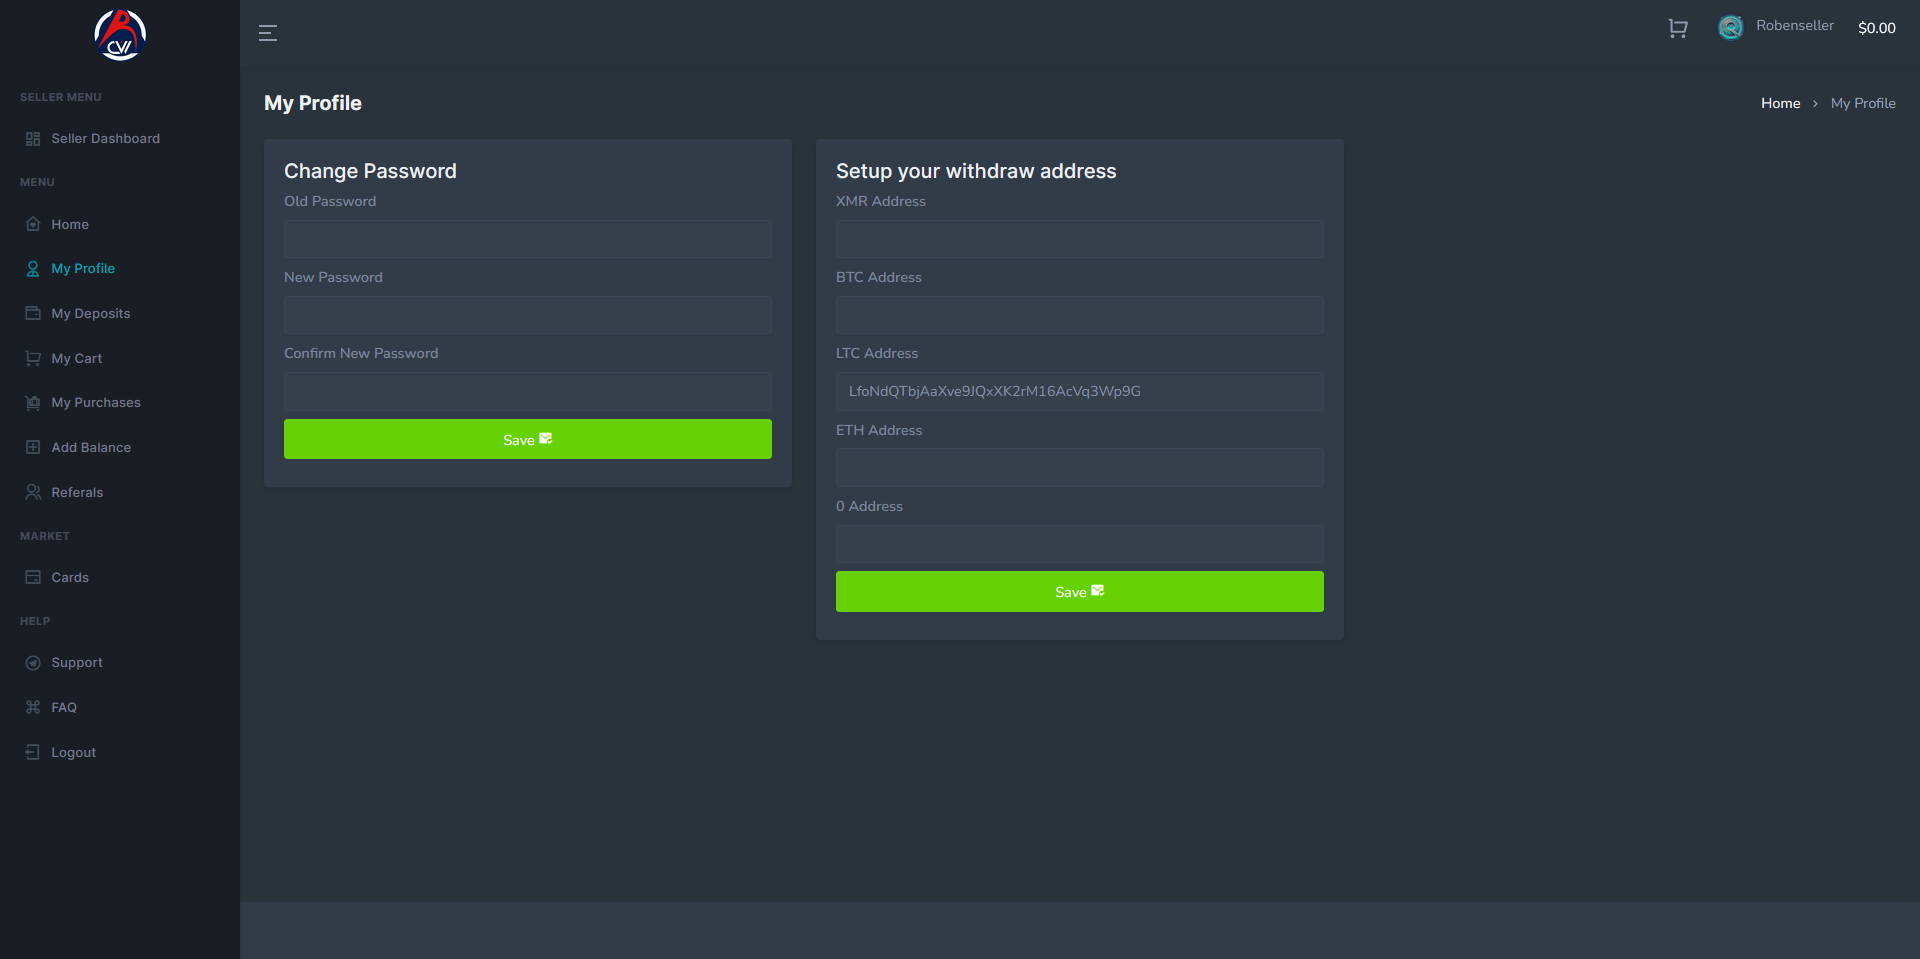Click the Seller Dashboard grid icon

(33, 139)
